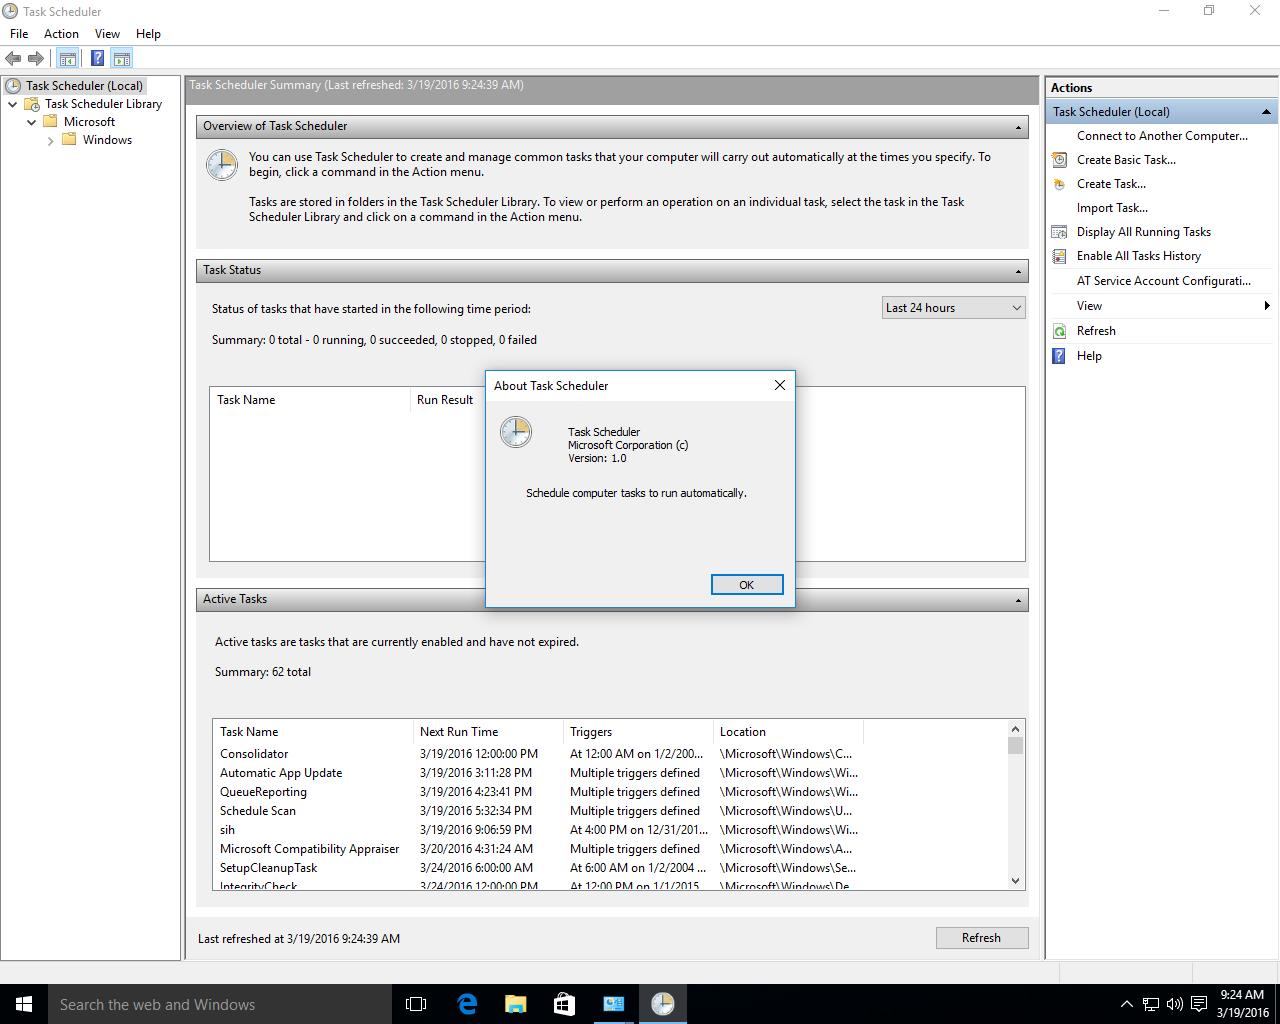Toggle the Action pane toolbar icon
Viewport: 1280px width, 1024px height.
tap(121, 59)
